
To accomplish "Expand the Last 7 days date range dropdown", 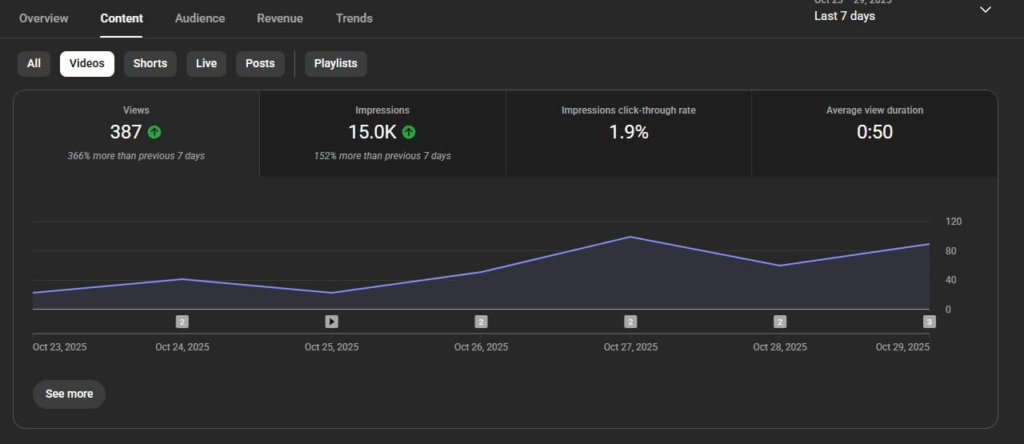I will tap(985, 10).
